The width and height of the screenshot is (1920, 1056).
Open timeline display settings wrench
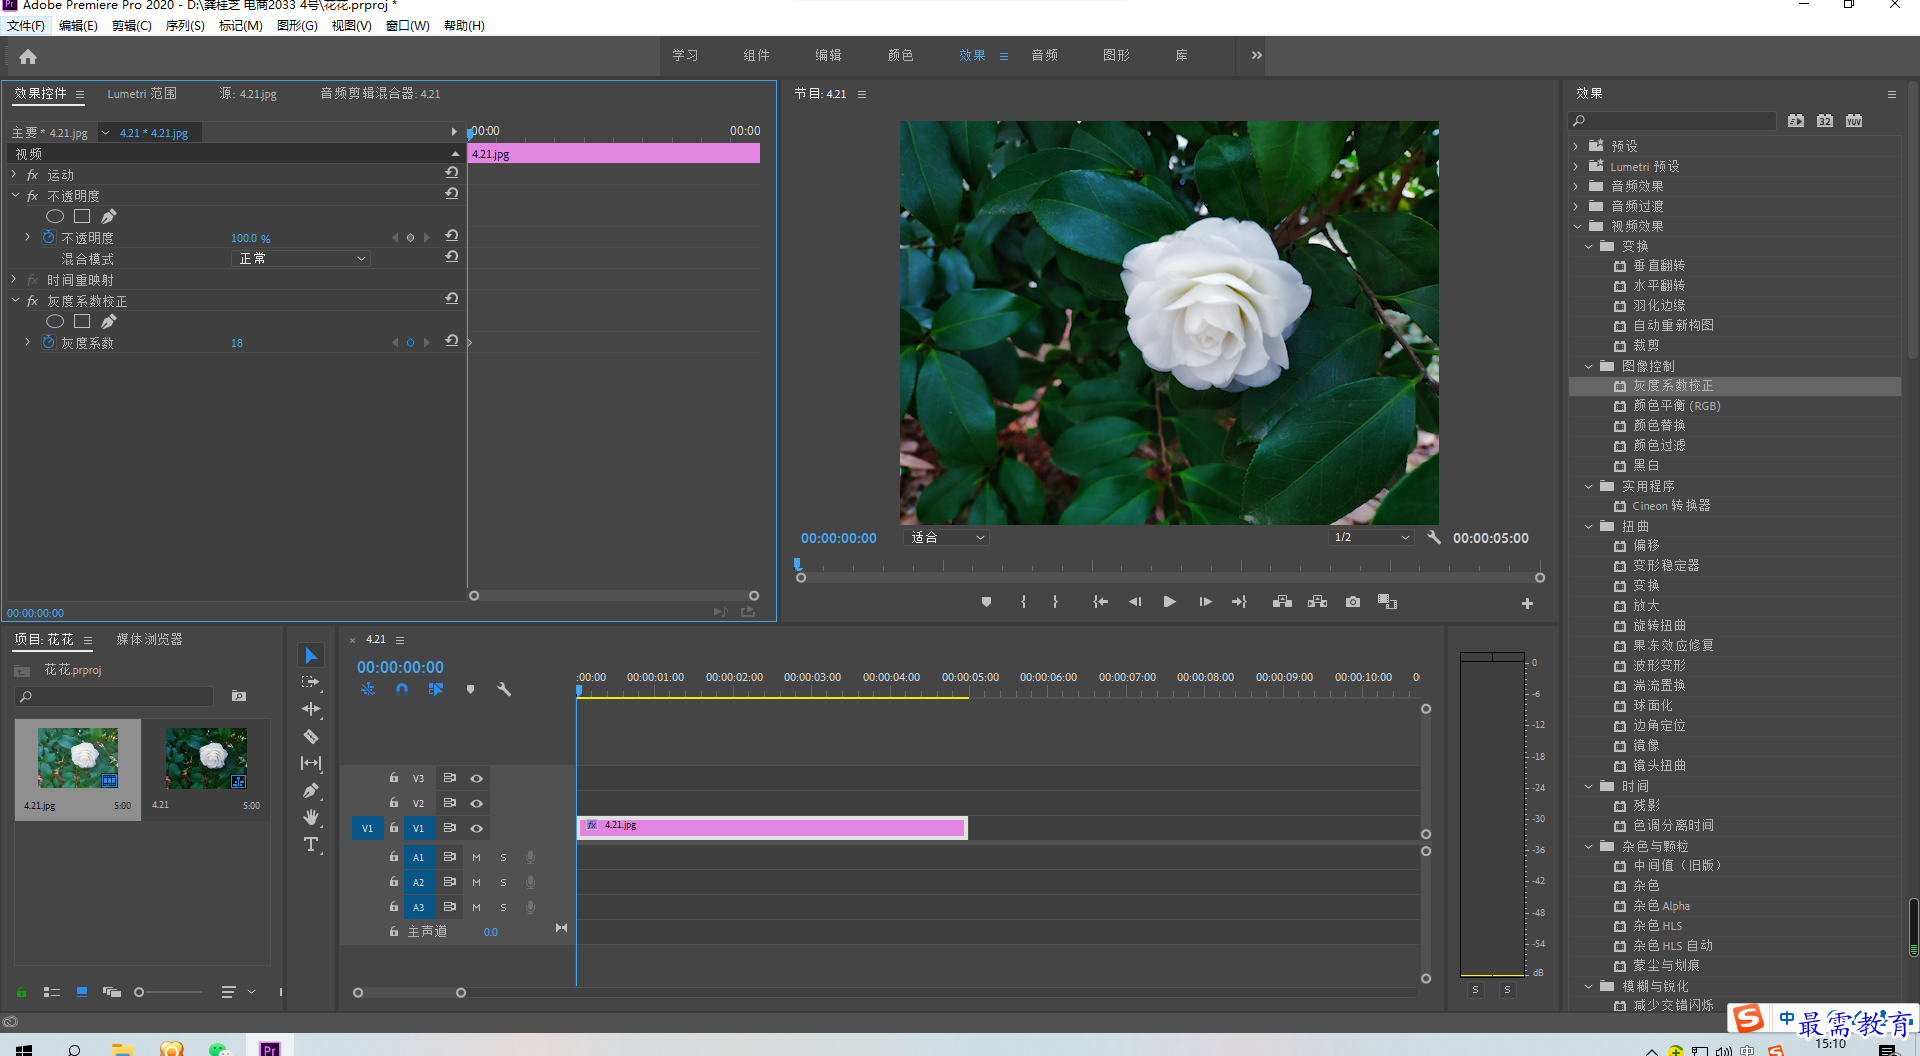point(504,689)
